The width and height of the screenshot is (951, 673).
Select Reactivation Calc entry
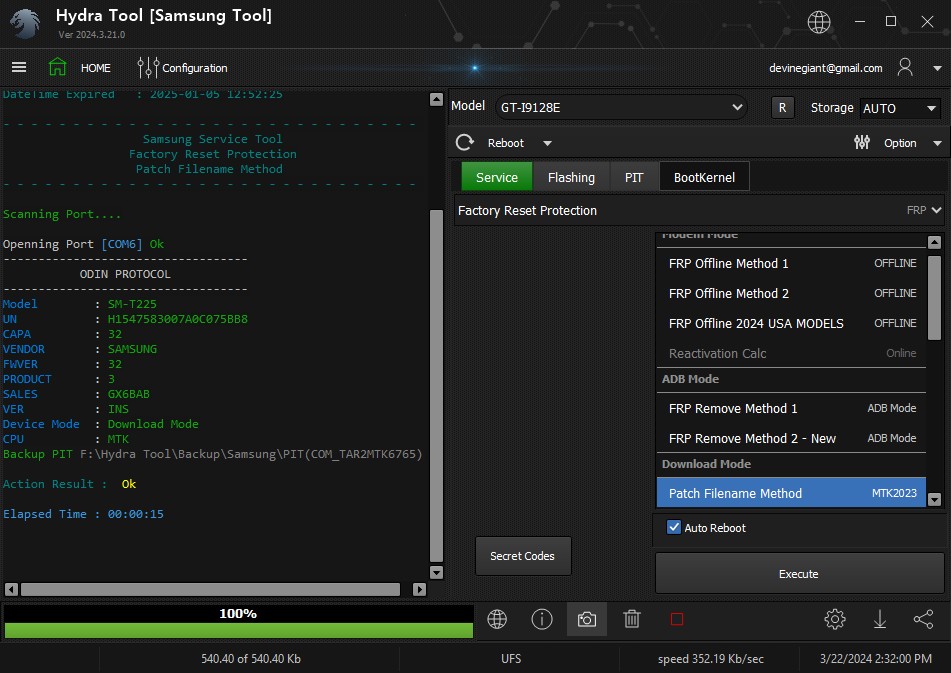[x=791, y=353]
